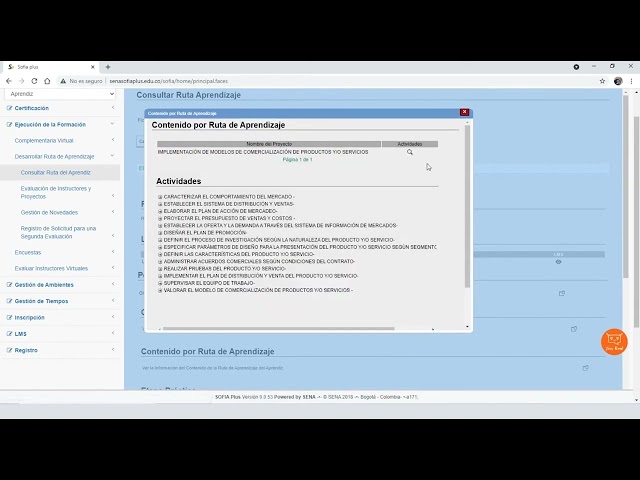Expand ESTABLECER LA OFERTA Y LA DEMANDA activity
Image resolution: width=640 pixels, height=480 pixels.
[160, 226]
